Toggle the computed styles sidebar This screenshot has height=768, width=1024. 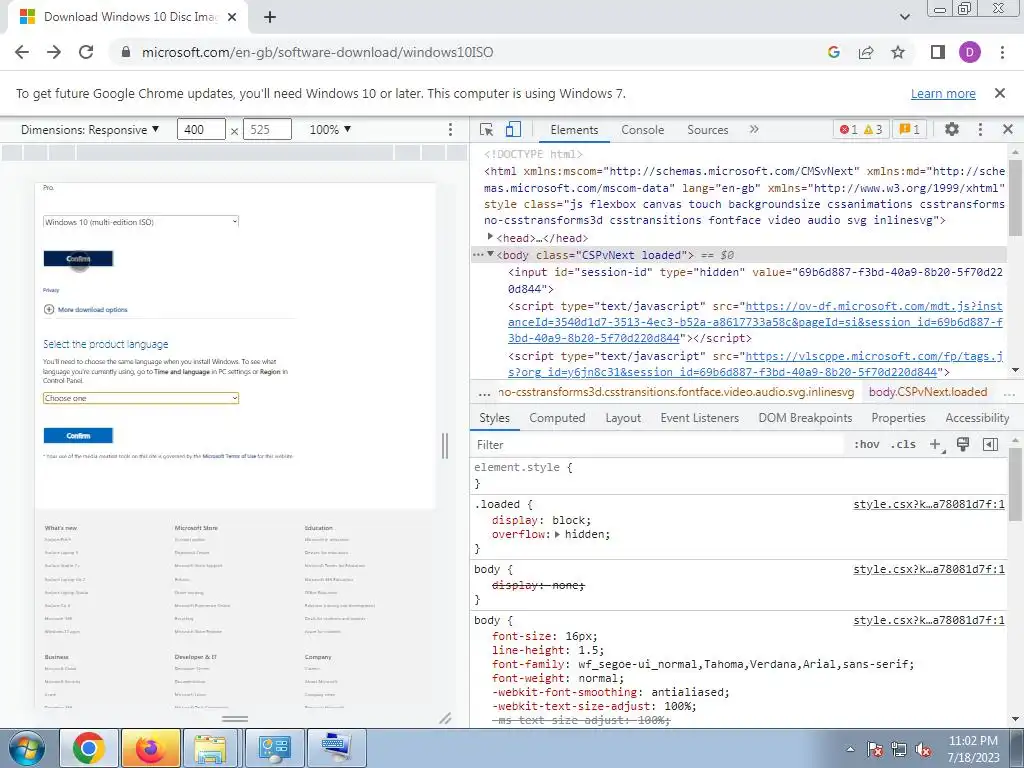tap(990, 445)
